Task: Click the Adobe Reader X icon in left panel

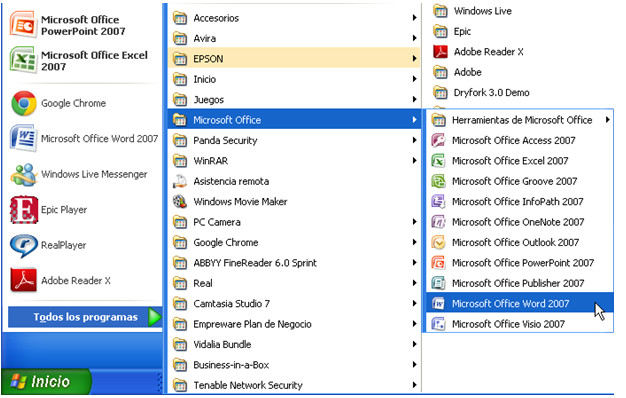Action: [x=24, y=280]
